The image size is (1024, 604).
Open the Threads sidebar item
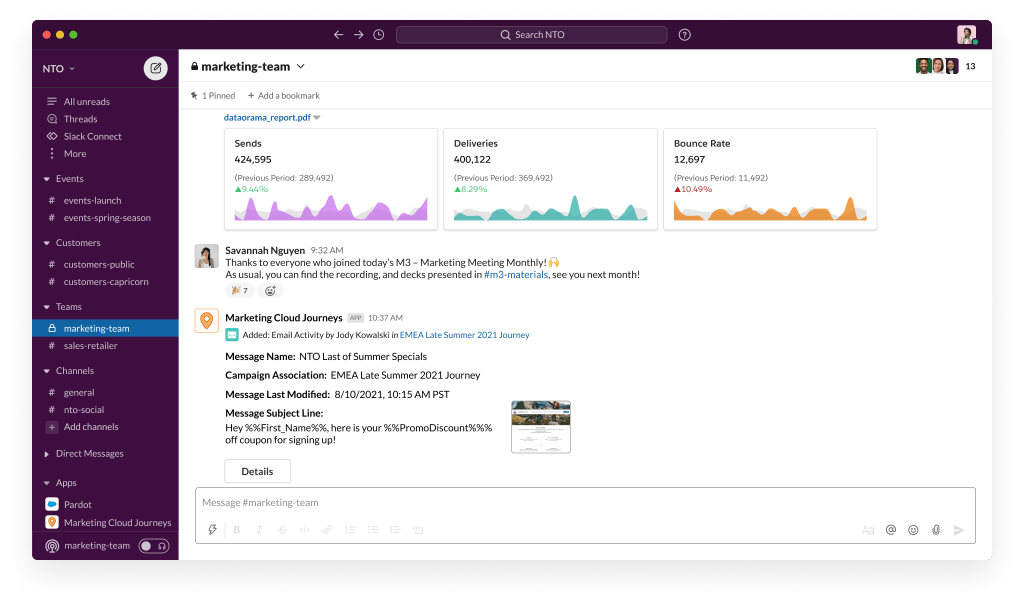[80, 119]
